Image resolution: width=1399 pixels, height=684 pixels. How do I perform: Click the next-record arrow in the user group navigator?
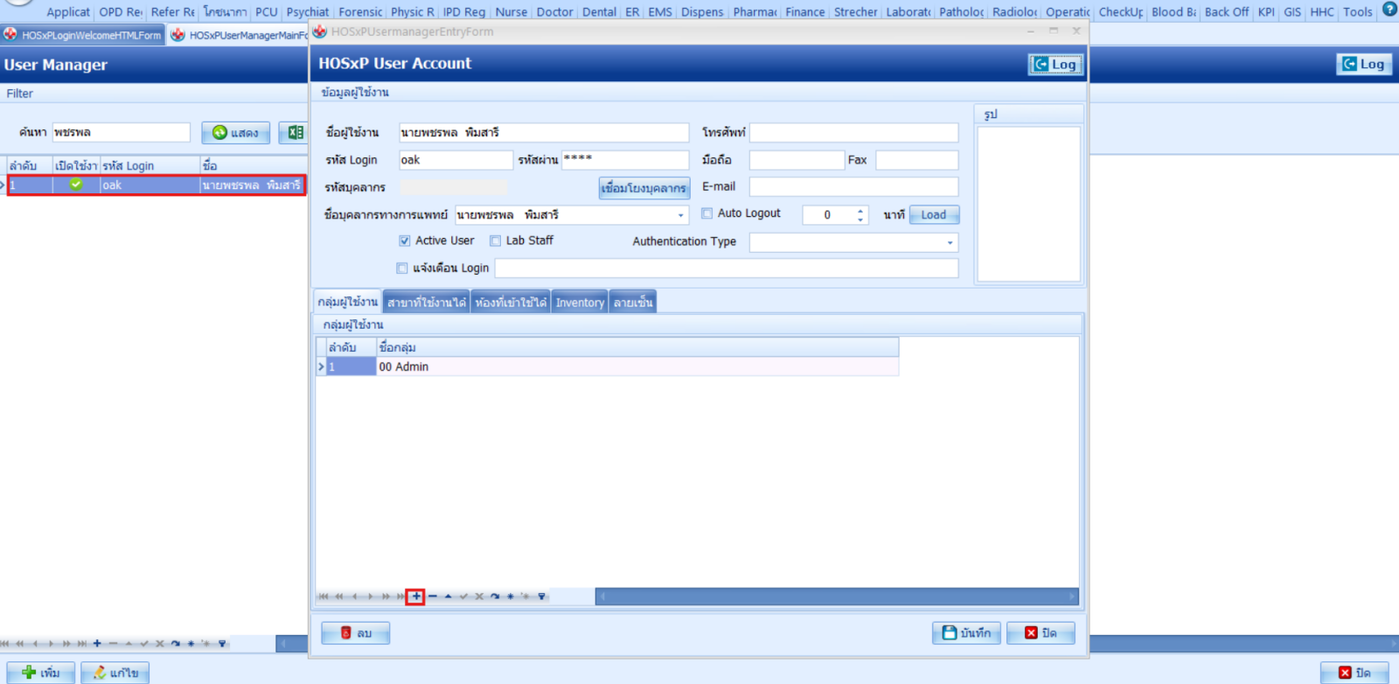pyautogui.click(x=370, y=596)
